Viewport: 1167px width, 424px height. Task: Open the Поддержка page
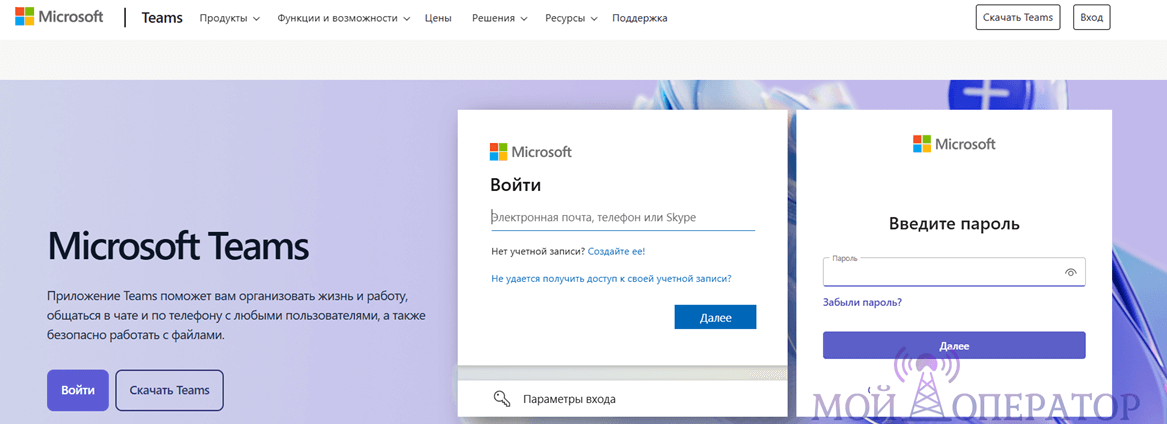pos(639,18)
